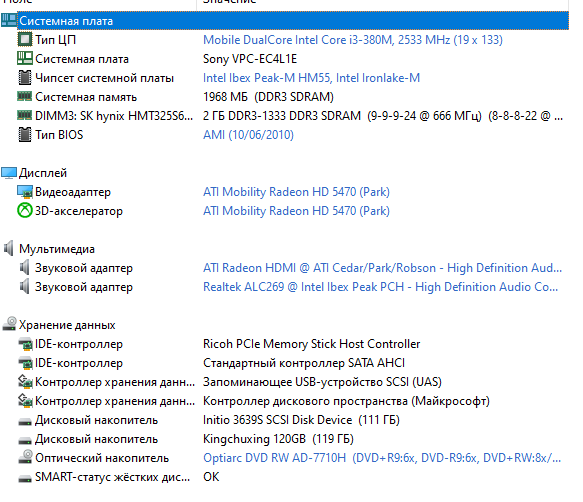Image resolution: width=583 pixels, height=502 pixels.
Task: Click storage controller icon in USB SCSI (UAS) row
Action: [x=25, y=382]
